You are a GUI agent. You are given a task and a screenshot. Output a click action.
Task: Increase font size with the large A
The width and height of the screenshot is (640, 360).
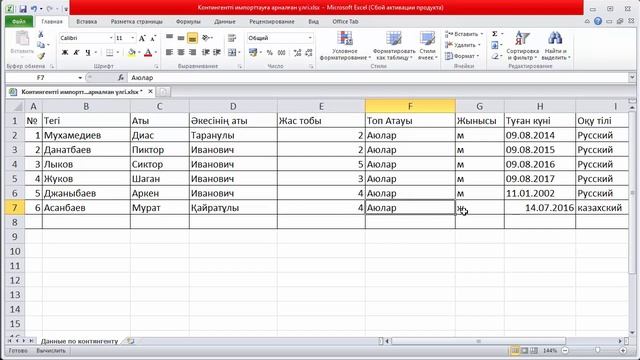(142, 38)
